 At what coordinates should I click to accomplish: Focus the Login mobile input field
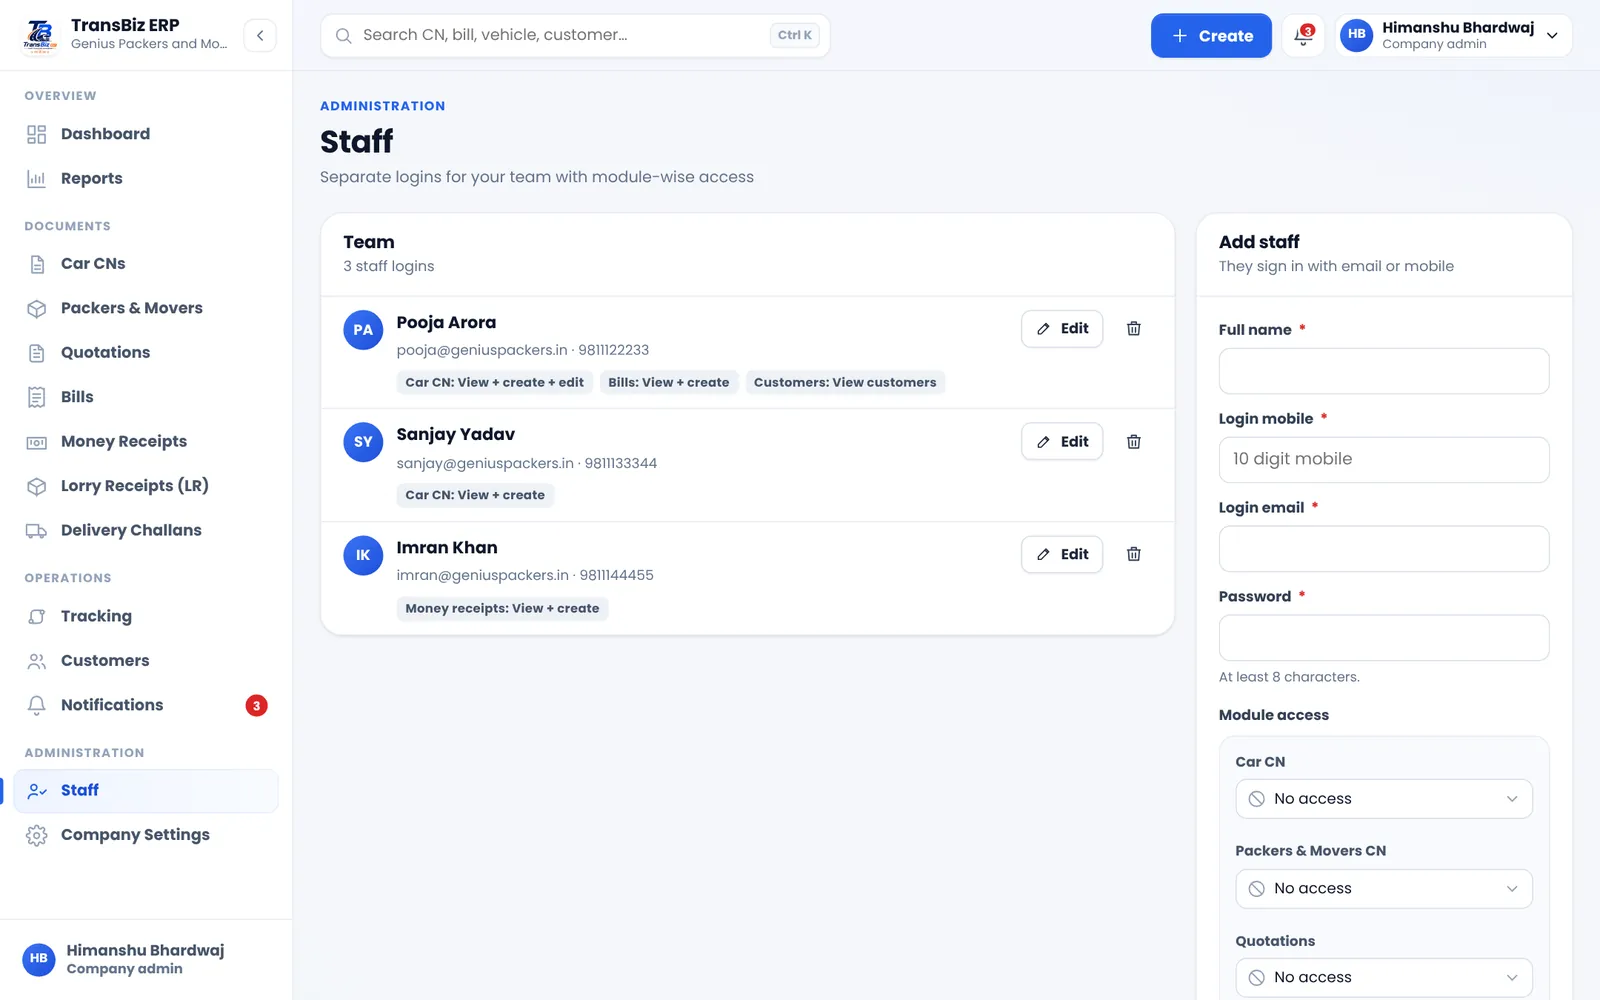point(1384,460)
